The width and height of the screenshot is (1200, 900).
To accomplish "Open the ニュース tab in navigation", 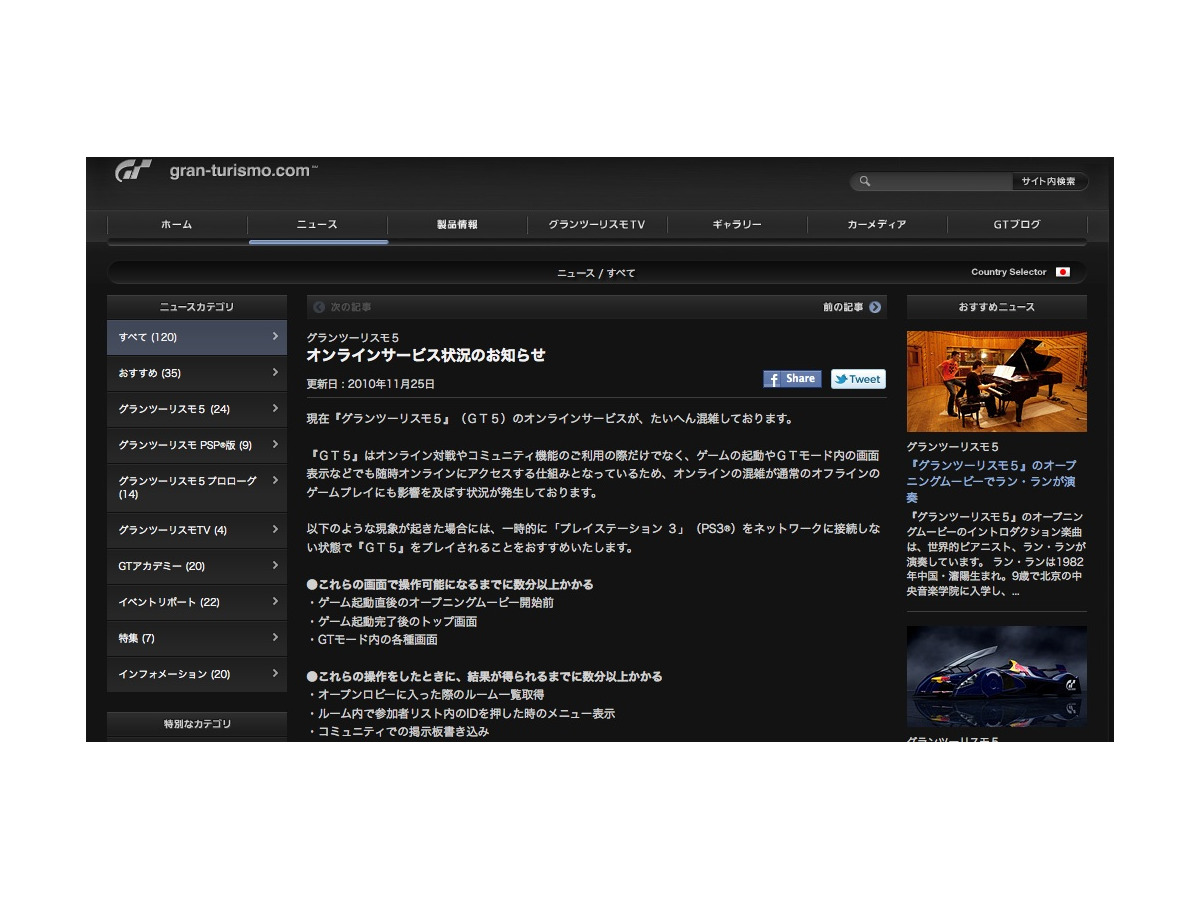I will pos(317,225).
